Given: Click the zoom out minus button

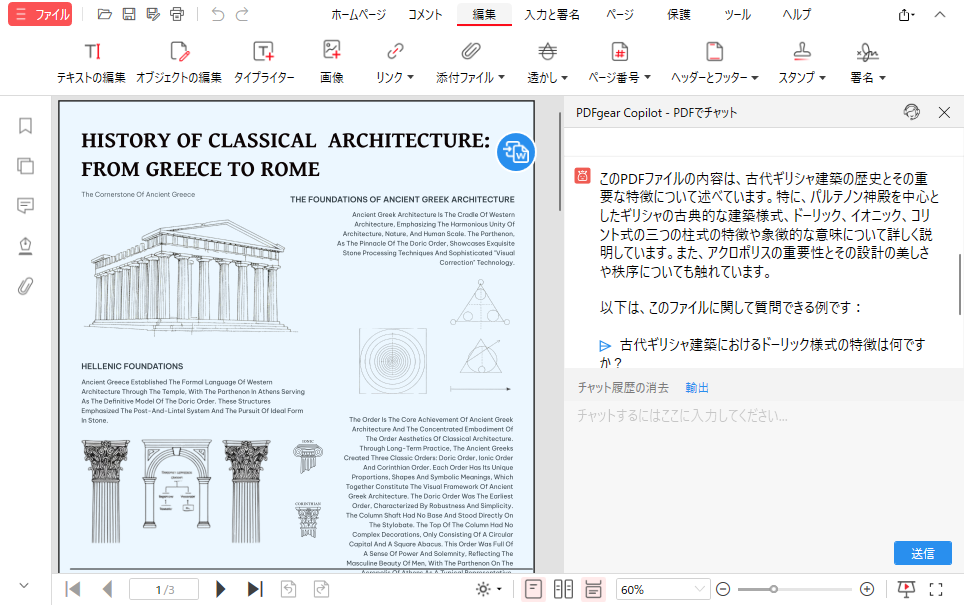Looking at the screenshot, I should pos(723,589).
